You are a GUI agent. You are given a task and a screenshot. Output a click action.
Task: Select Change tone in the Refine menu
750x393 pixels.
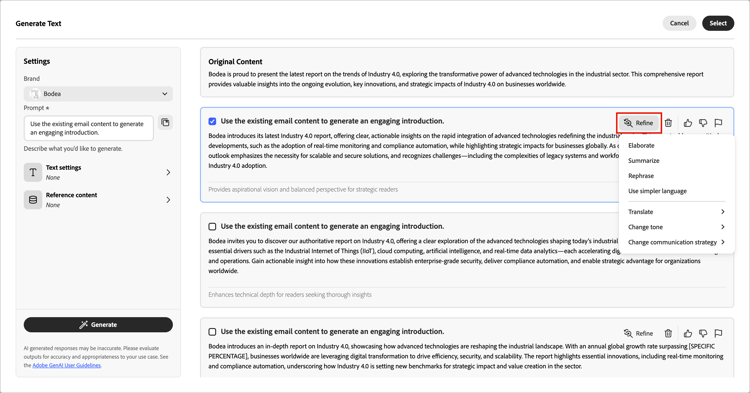click(645, 227)
